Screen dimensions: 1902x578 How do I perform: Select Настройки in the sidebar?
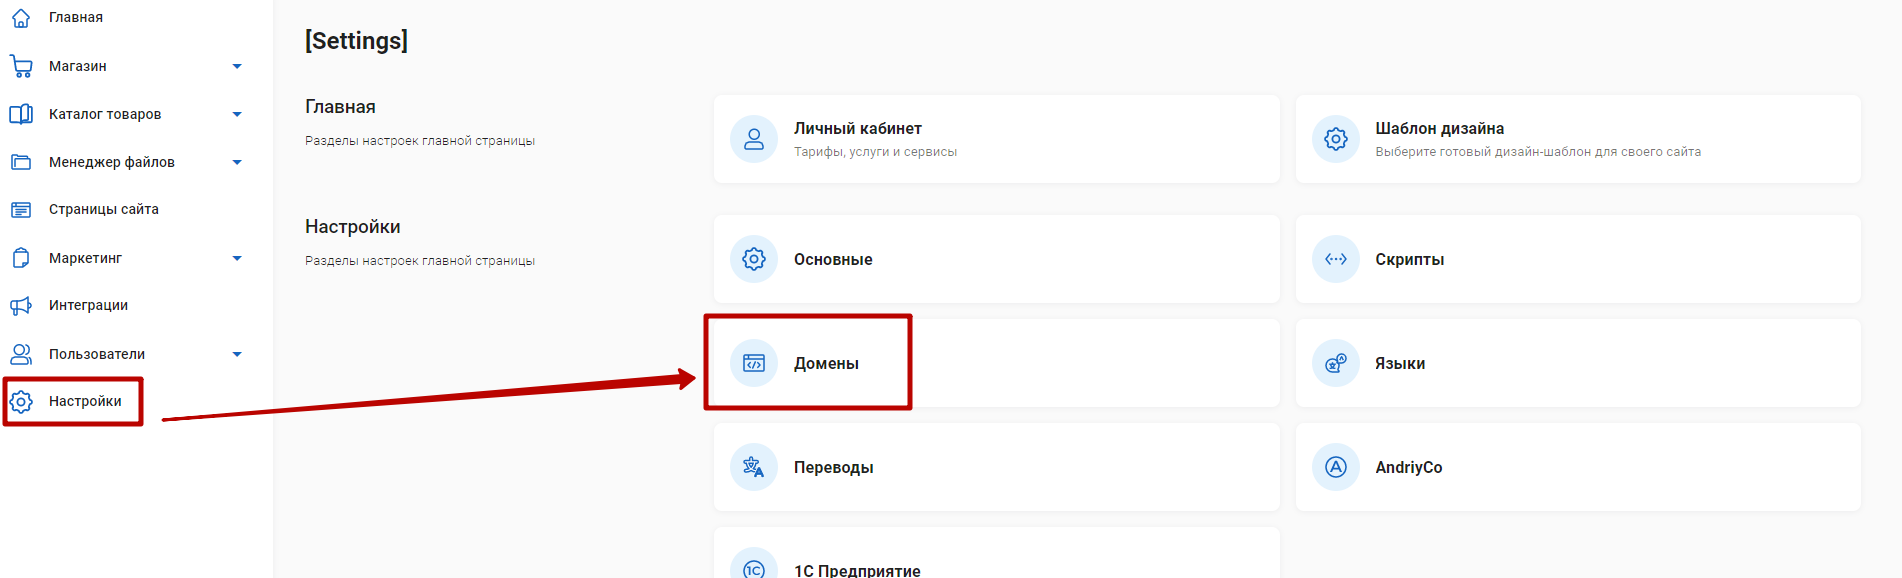[x=85, y=401]
